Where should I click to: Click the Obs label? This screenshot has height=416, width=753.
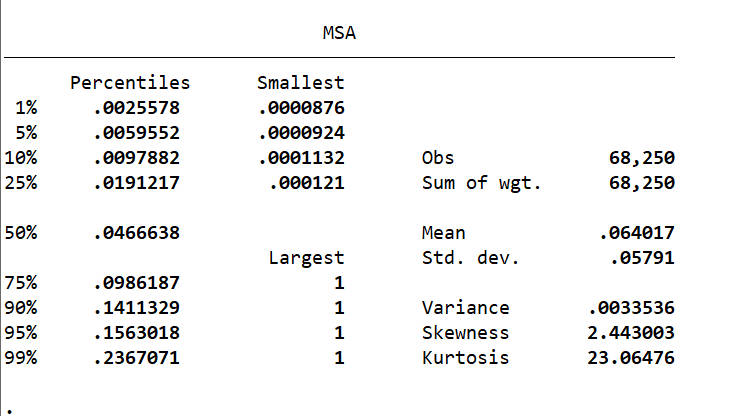pyautogui.click(x=438, y=158)
